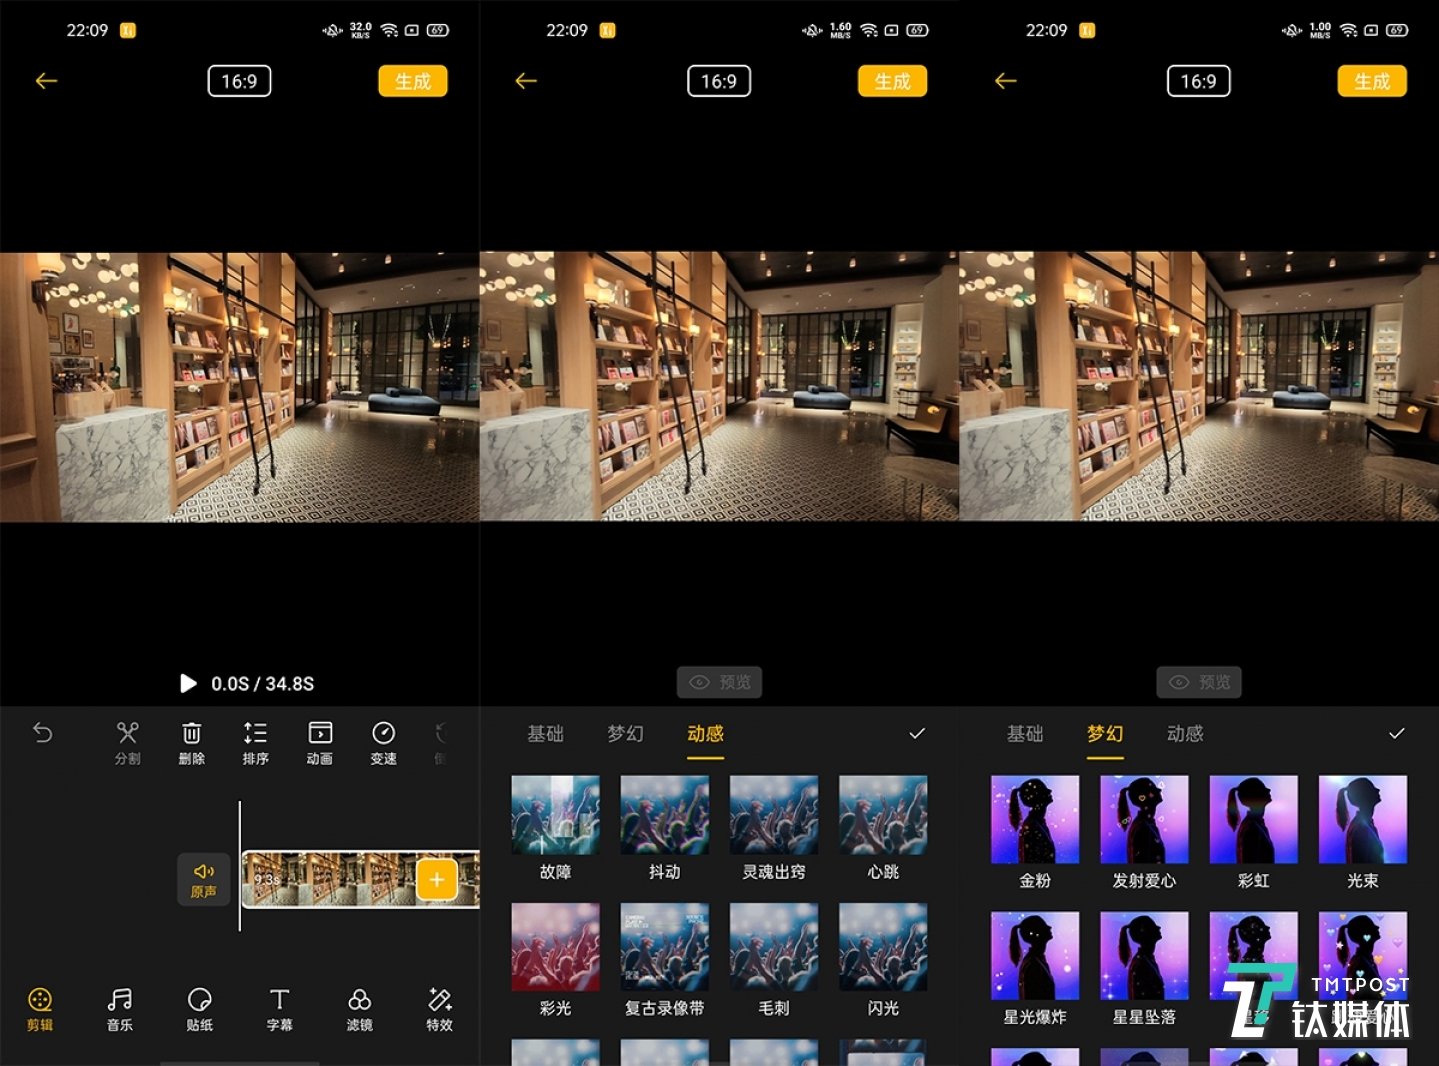Open the 特效 effects panel
This screenshot has width=1439, height=1066.
pos(439,1008)
